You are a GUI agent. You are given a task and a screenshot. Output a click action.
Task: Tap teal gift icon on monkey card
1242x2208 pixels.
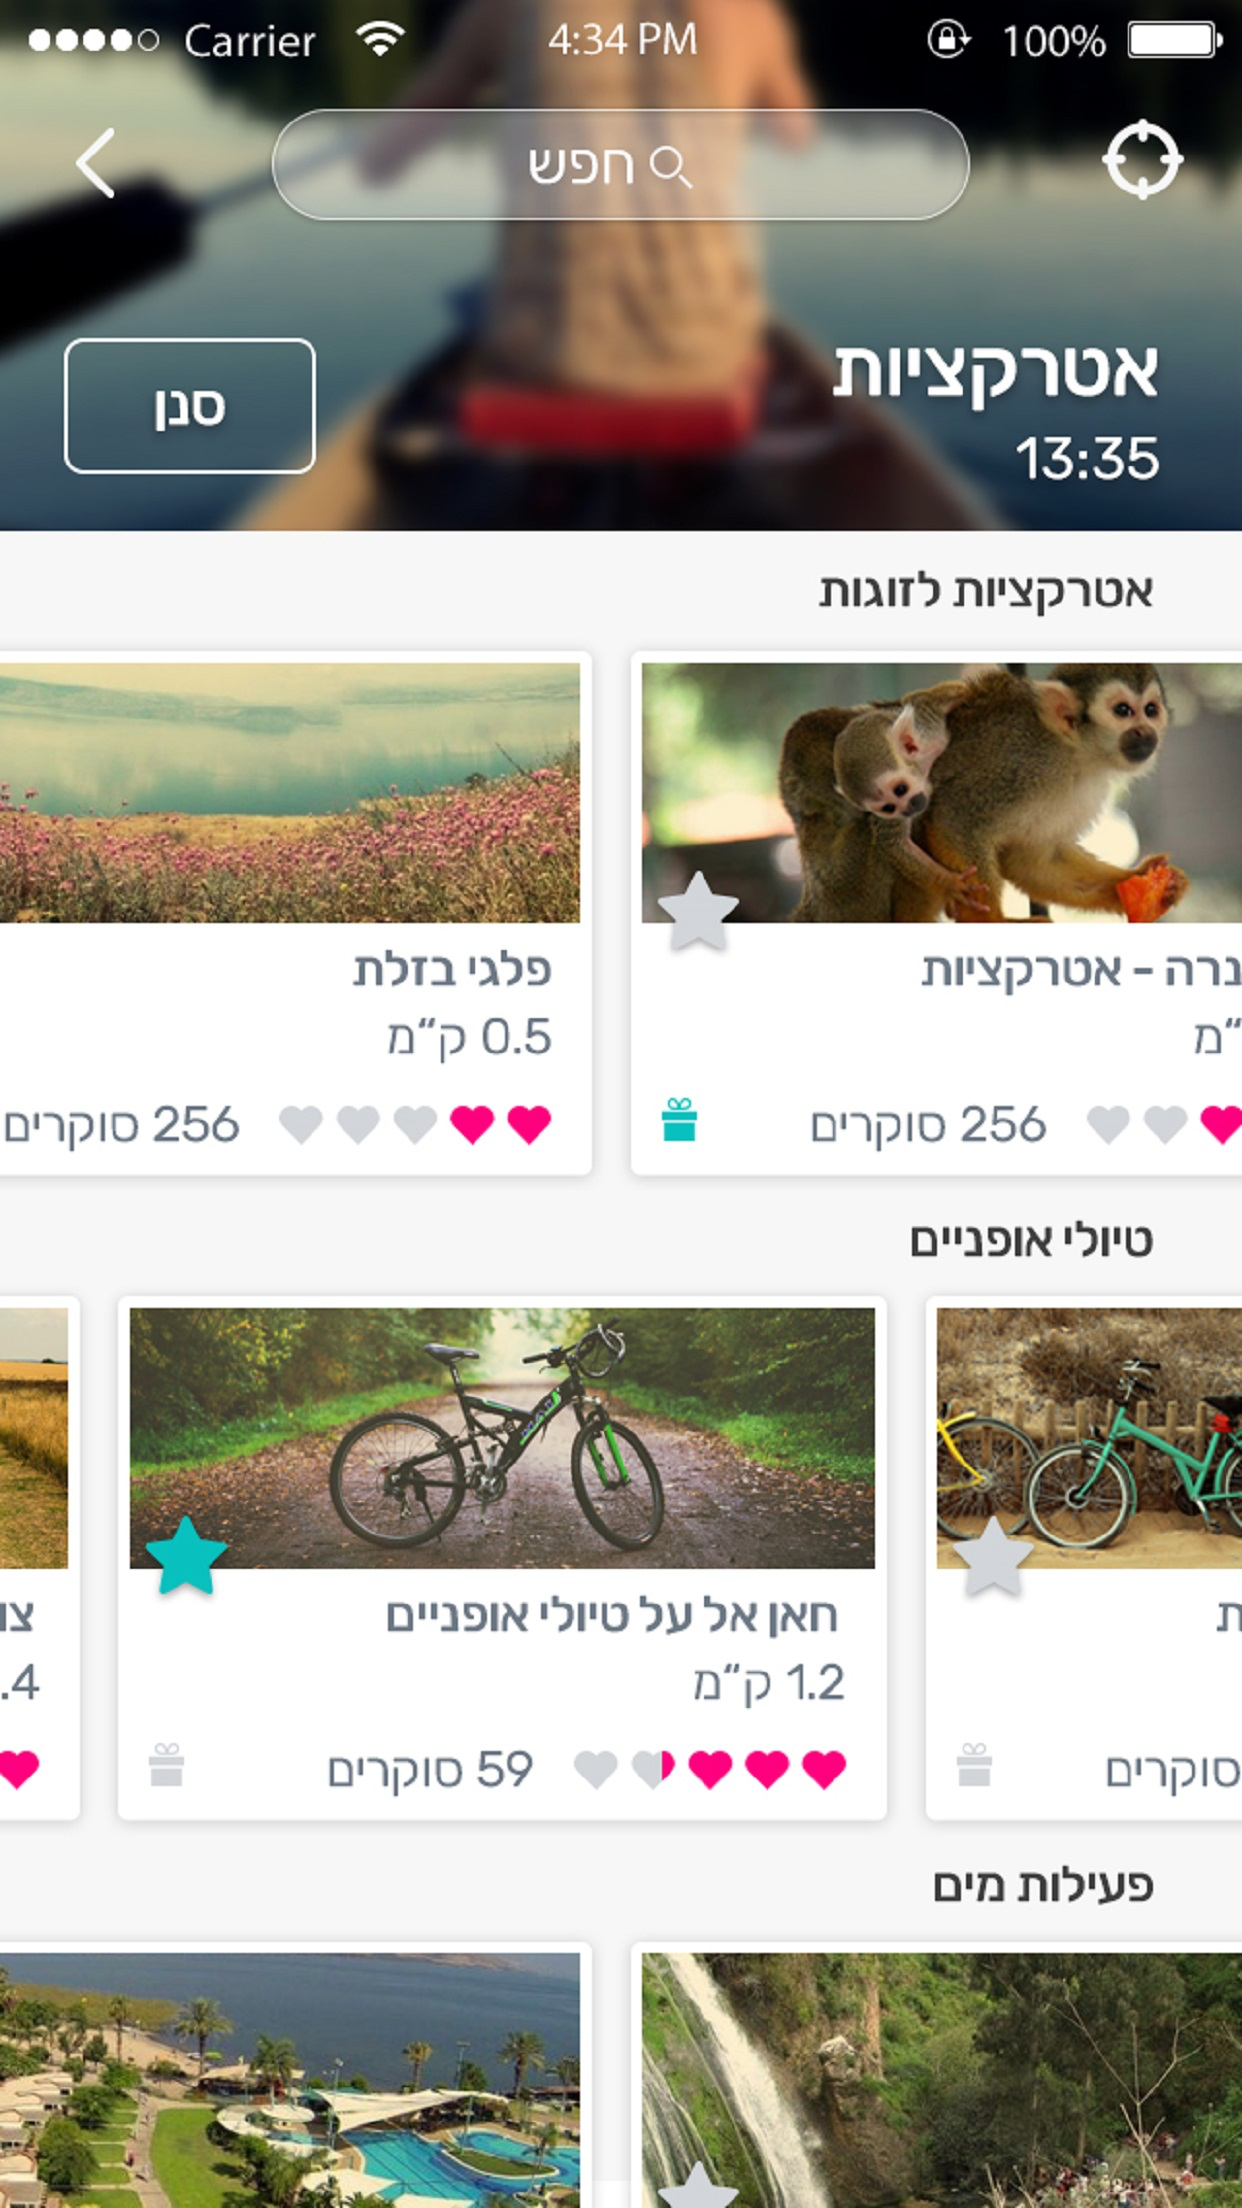point(679,1120)
